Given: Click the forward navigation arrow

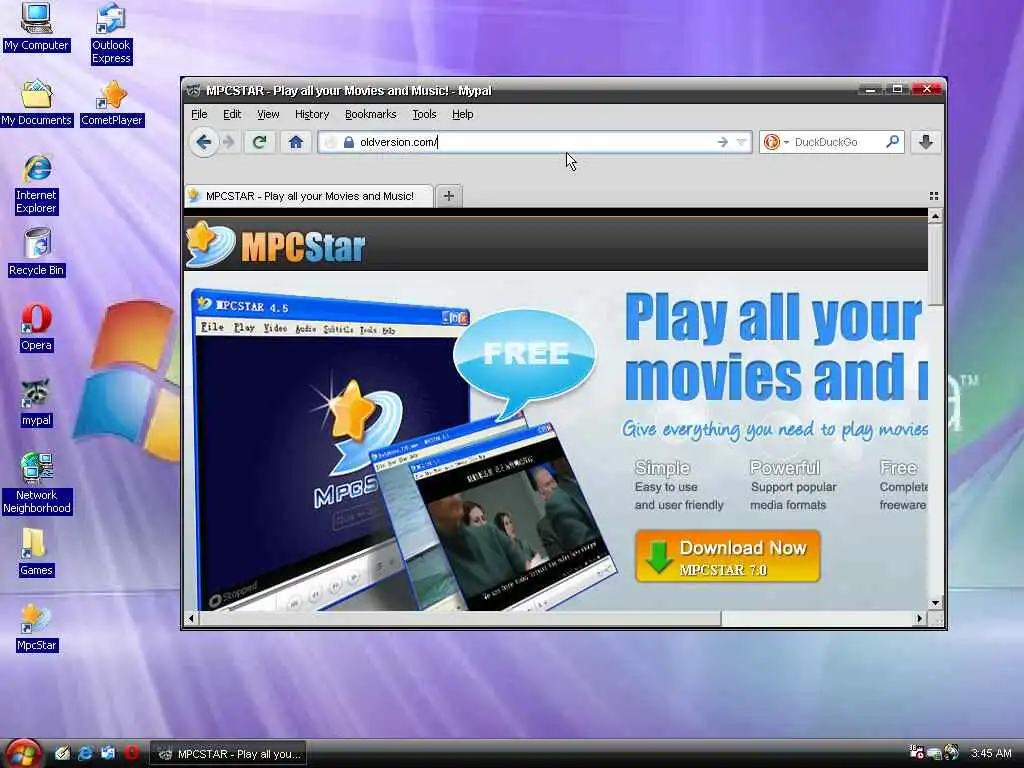Looking at the screenshot, I should click(229, 142).
